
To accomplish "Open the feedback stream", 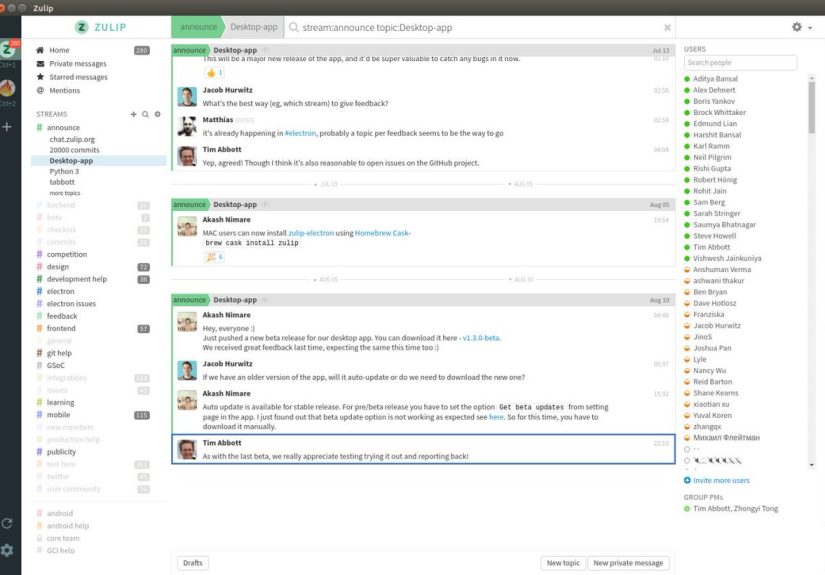I will coord(62,316).
